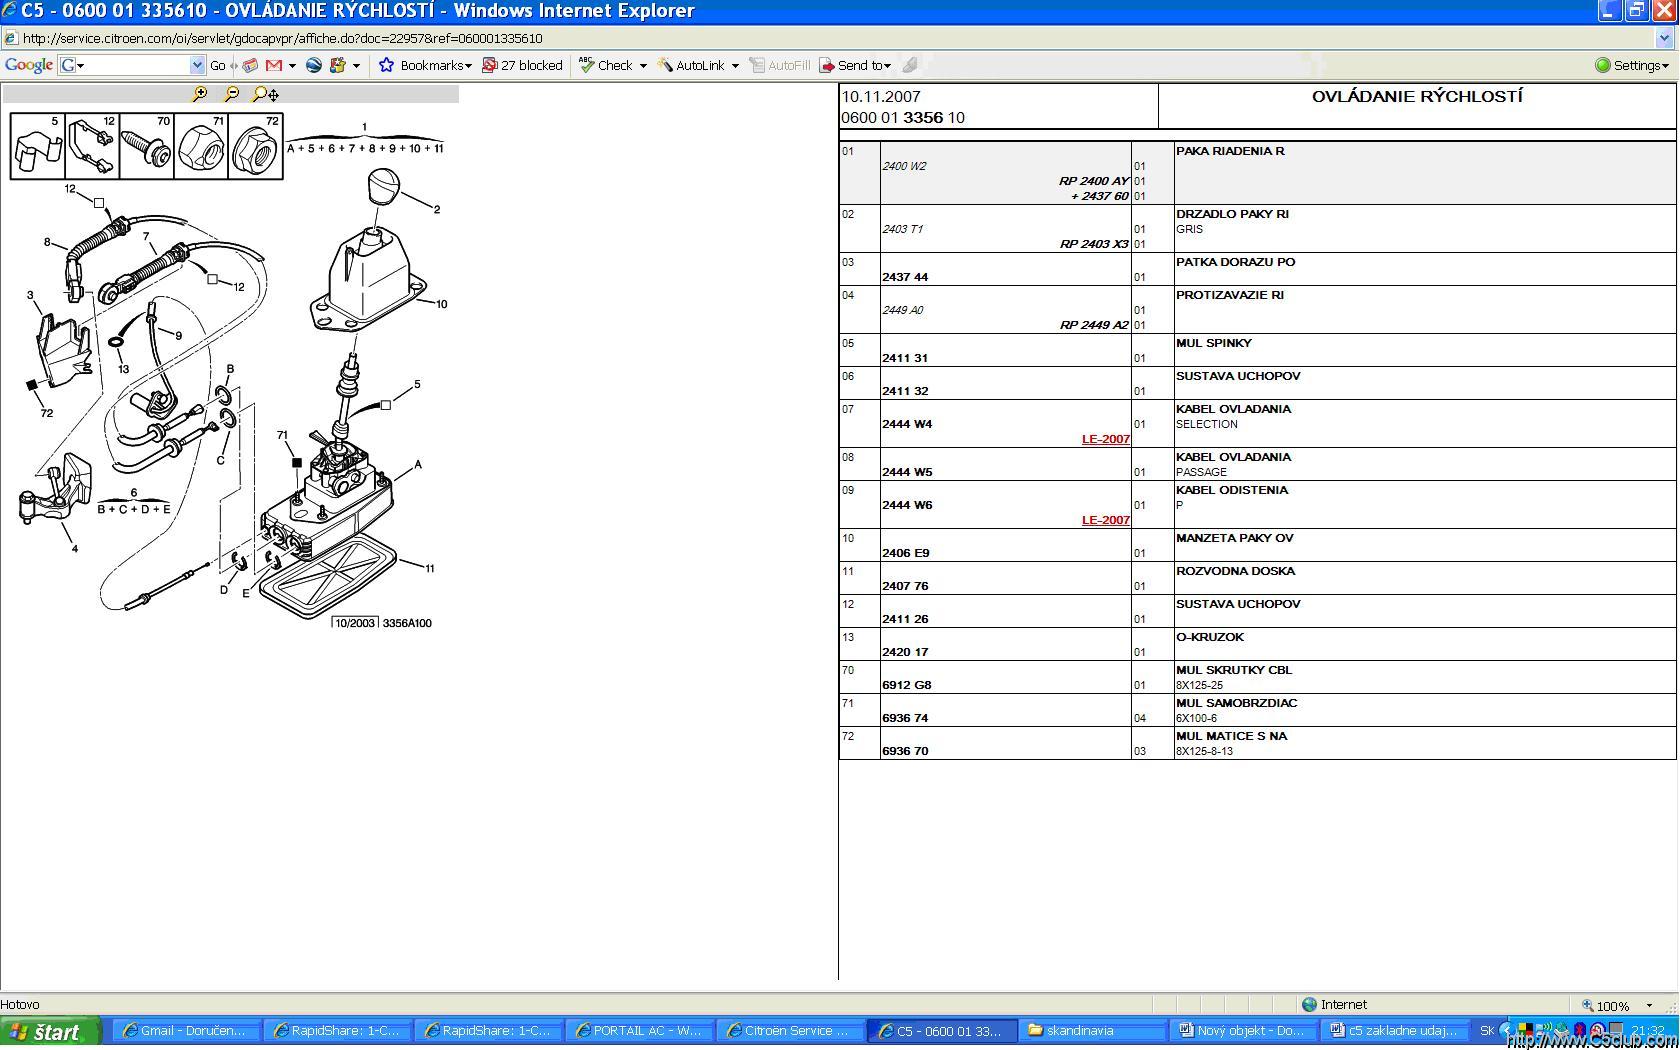This screenshot has width=1680, height=1050.
Task: Open the skandinavia folder from taskbar
Action: point(1092,1031)
